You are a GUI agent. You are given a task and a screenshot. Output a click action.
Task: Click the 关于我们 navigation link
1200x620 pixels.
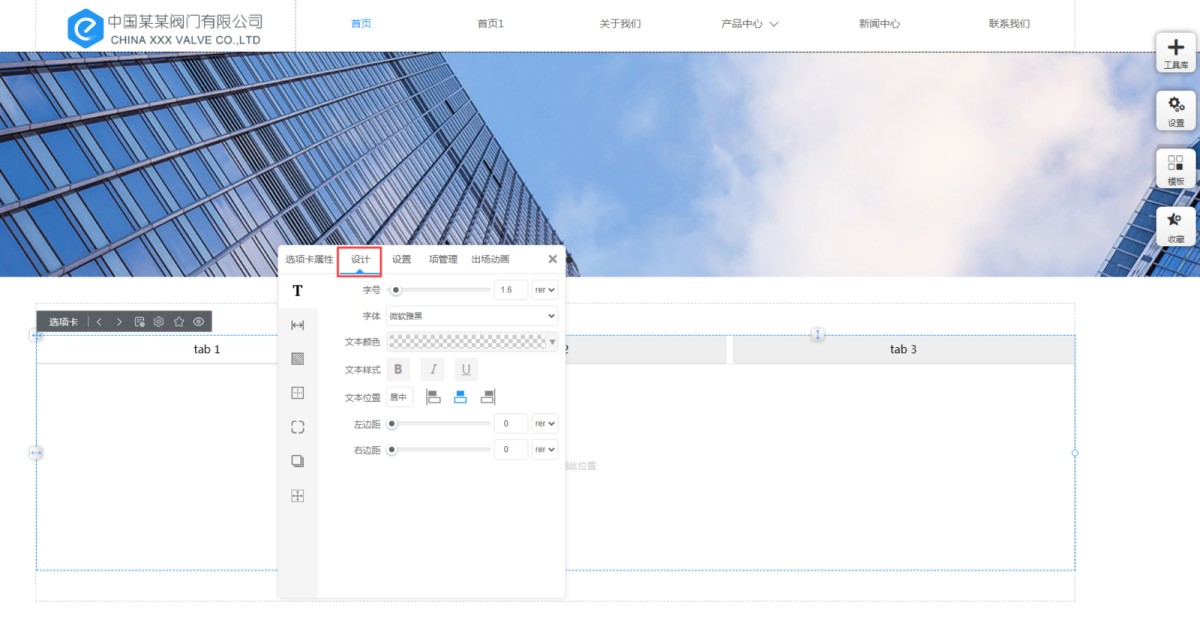(x=620, y=24)
